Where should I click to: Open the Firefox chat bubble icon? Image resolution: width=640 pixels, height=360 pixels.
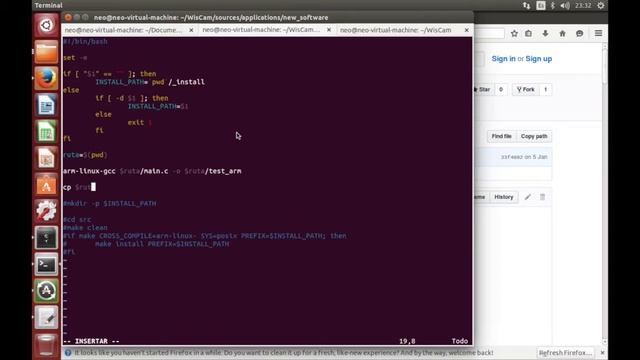click(580, 33)
